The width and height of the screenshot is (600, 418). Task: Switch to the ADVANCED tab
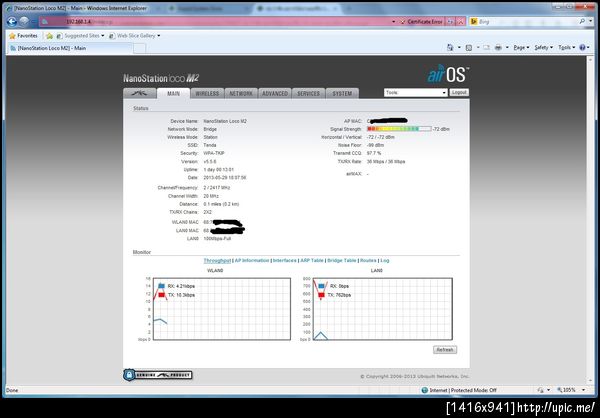[x=275, y=93]
